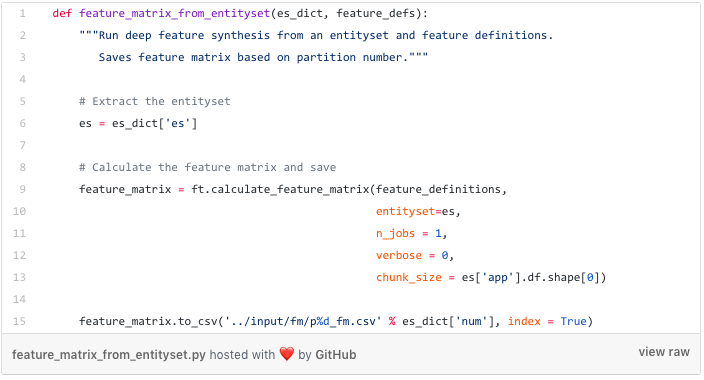This screenshot has width=704, height=380.
Task: Click the True value on line 15
Action: point(573,322)
